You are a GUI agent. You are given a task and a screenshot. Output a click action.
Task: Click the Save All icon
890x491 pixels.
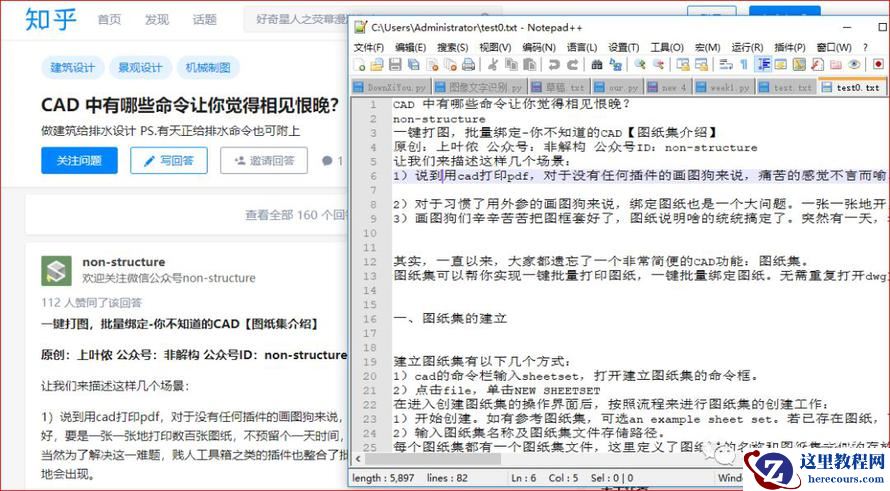tap(413, 65)
